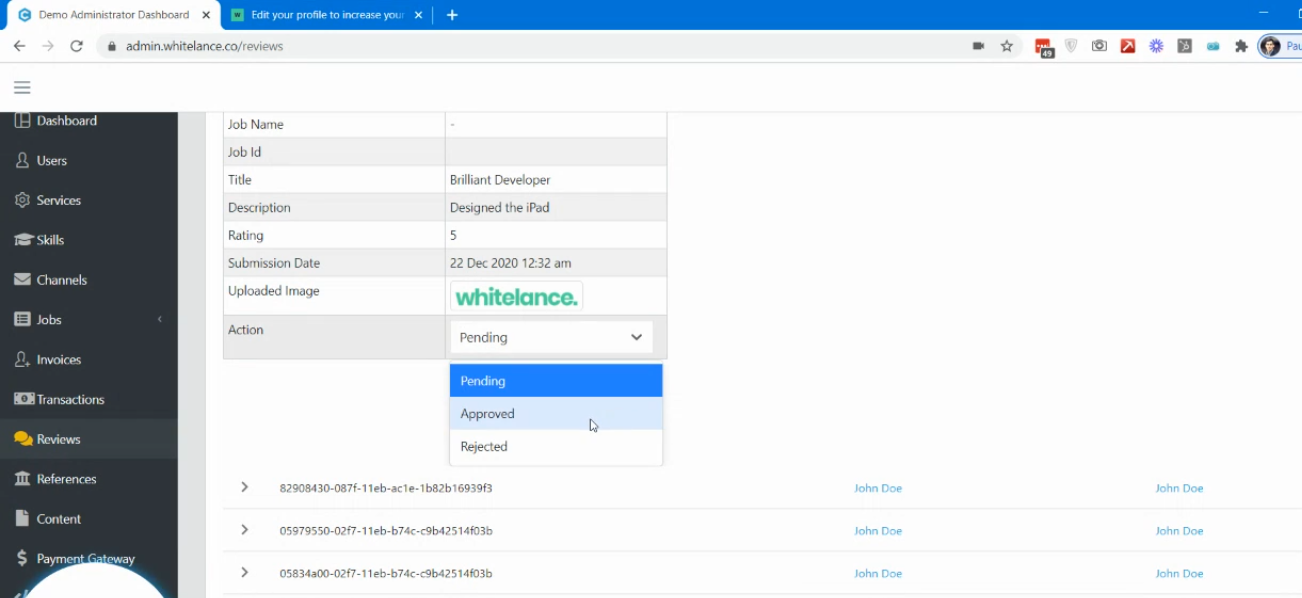Open a new browser tab
Screen dimensions: 1302x598
452,15
